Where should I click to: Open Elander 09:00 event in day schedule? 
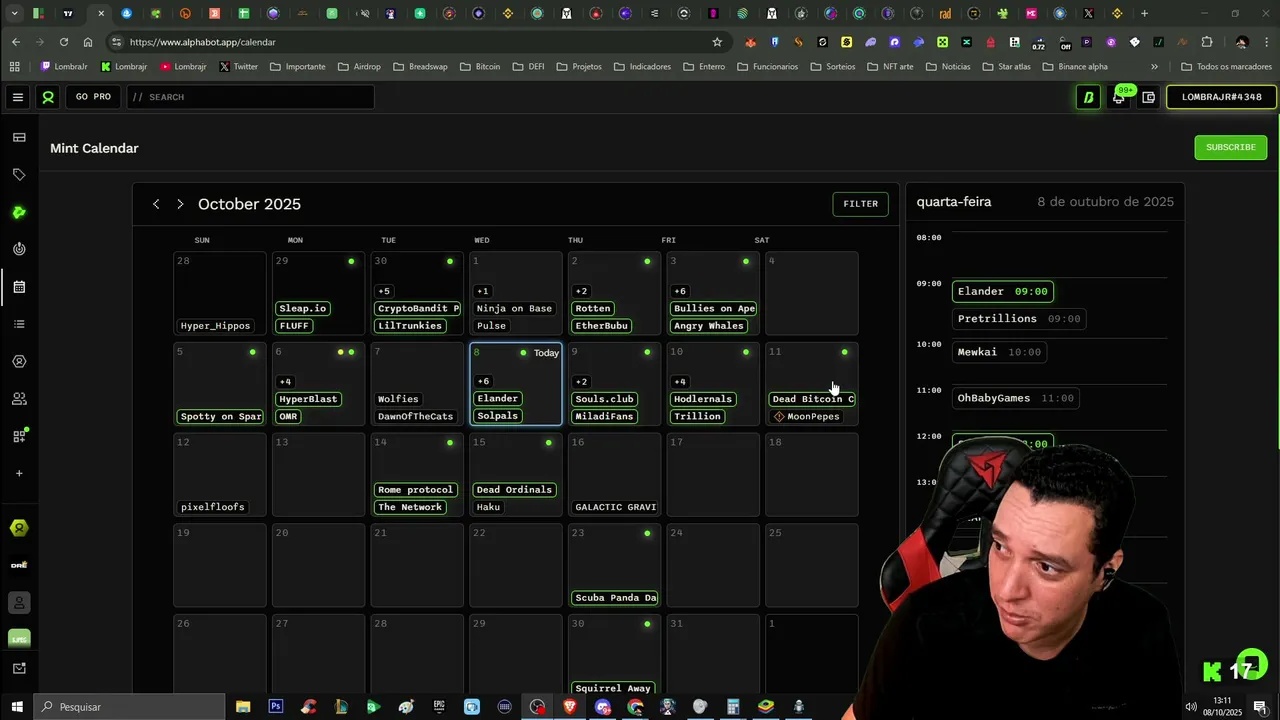click(1002, 291)
